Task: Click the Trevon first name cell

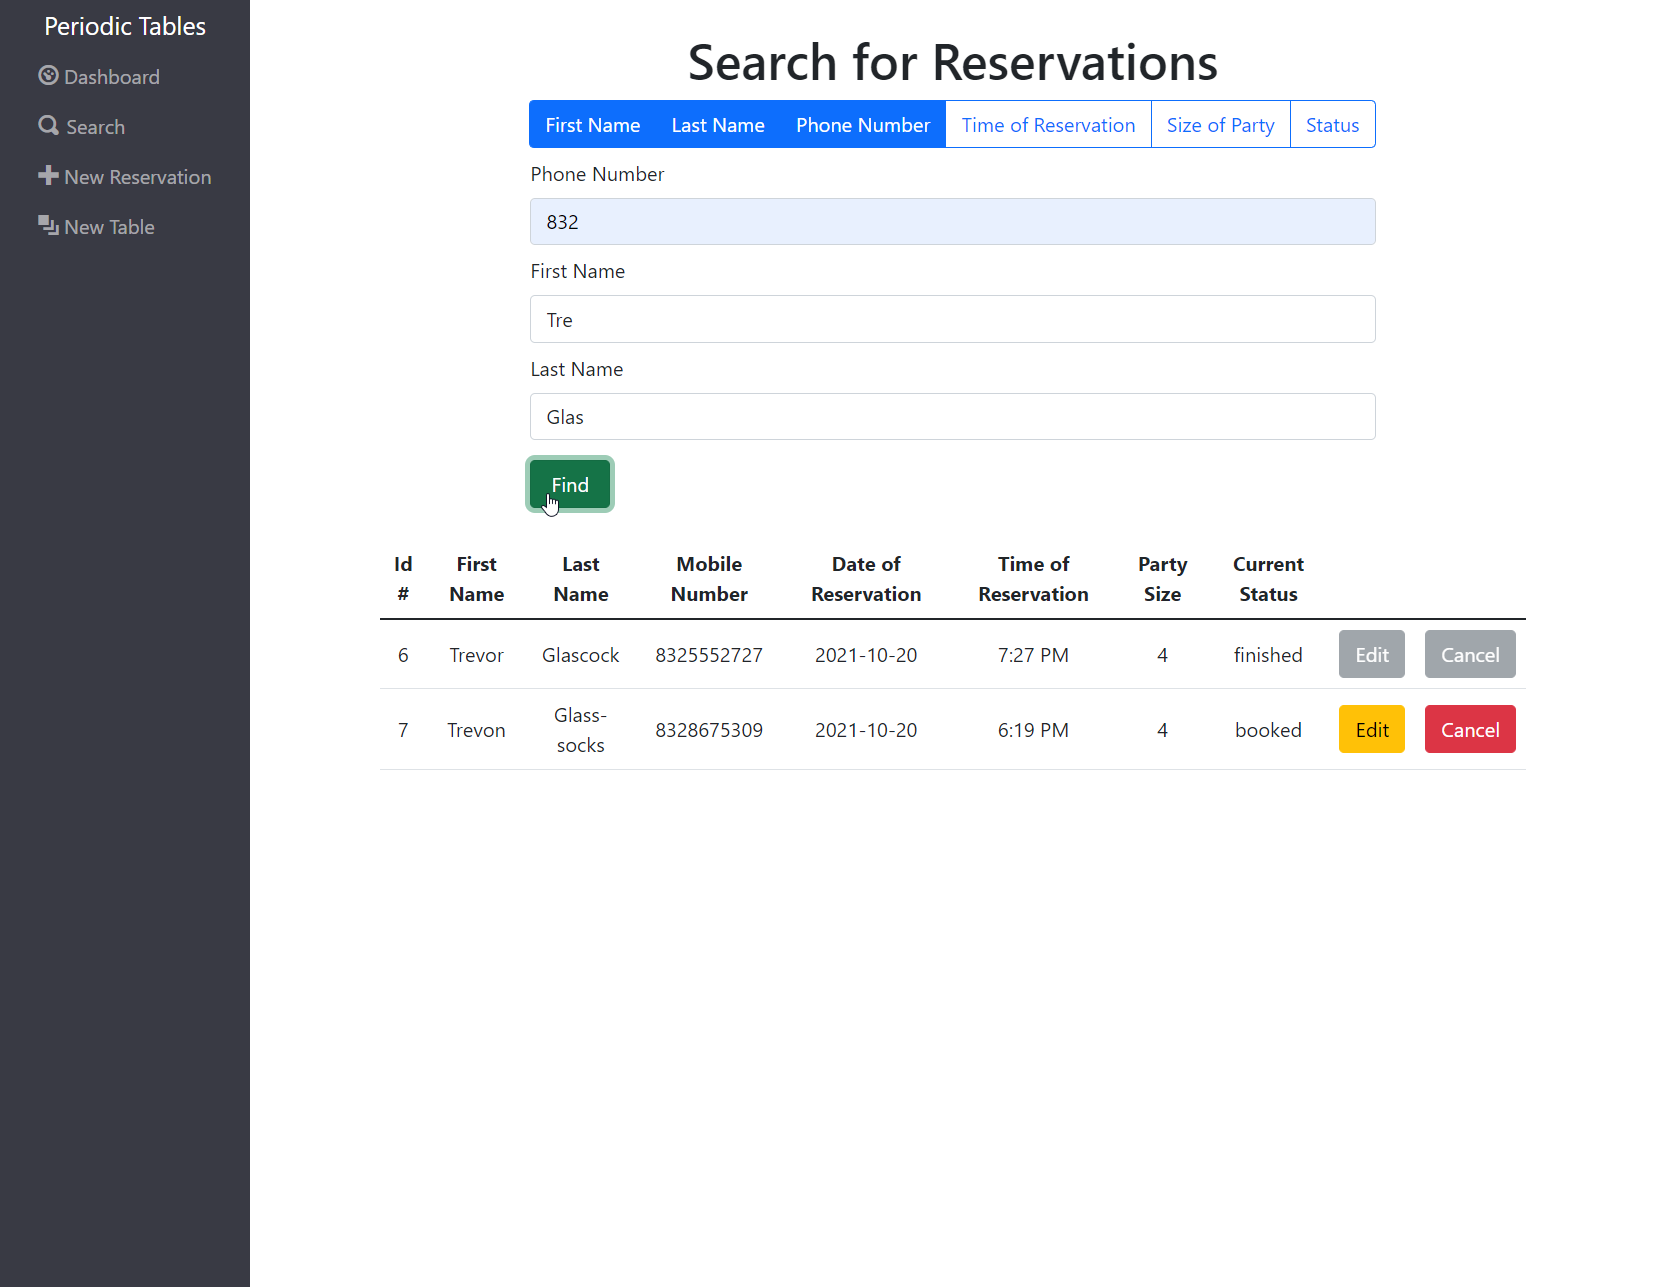Action: pyautogui.click(x=476, y=730)
